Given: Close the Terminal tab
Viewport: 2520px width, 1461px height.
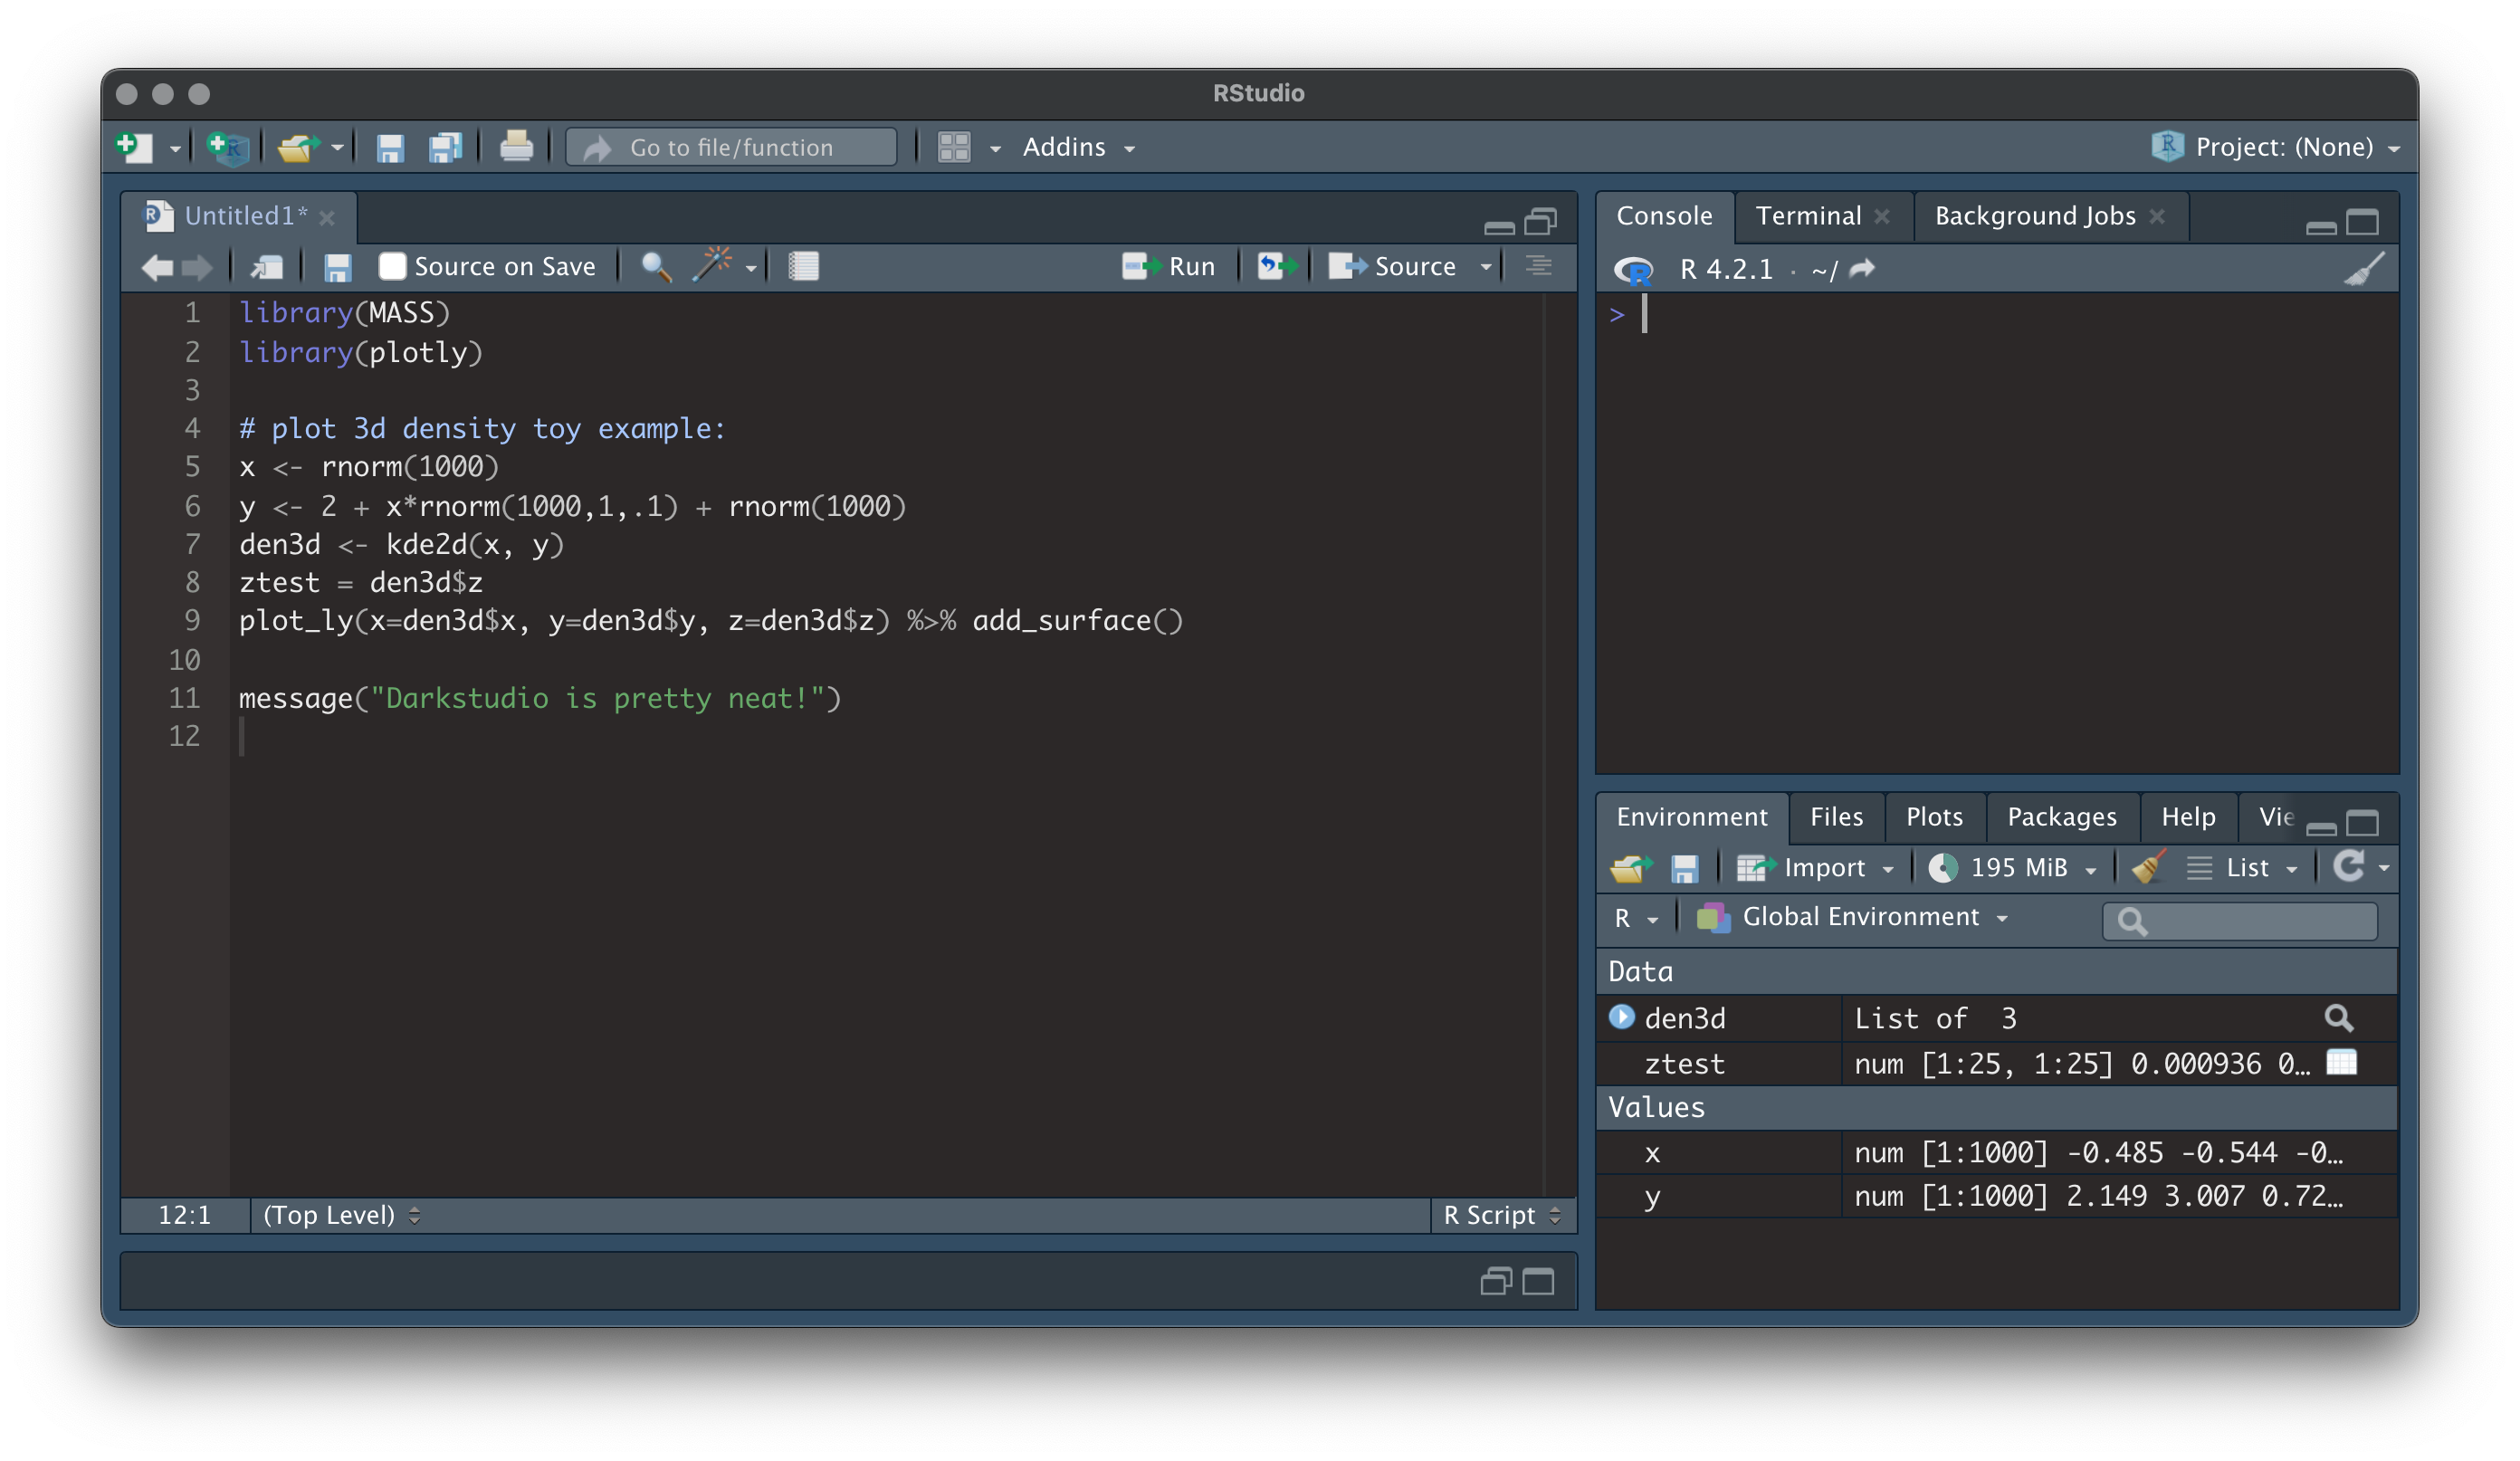Looking at the screenshot, I should tap(1881, 217).
